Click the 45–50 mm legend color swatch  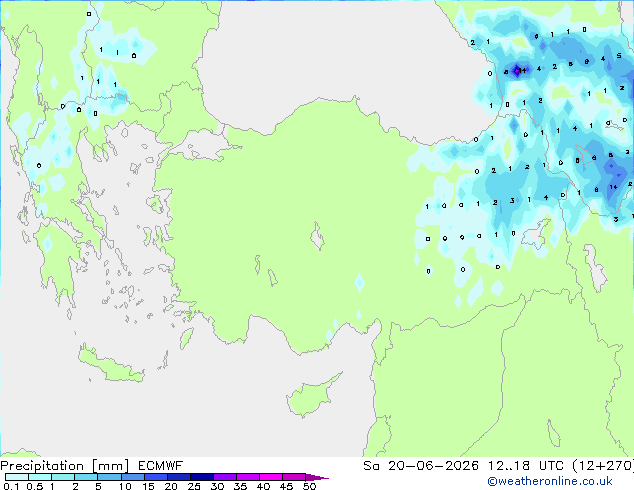[294, 477]
